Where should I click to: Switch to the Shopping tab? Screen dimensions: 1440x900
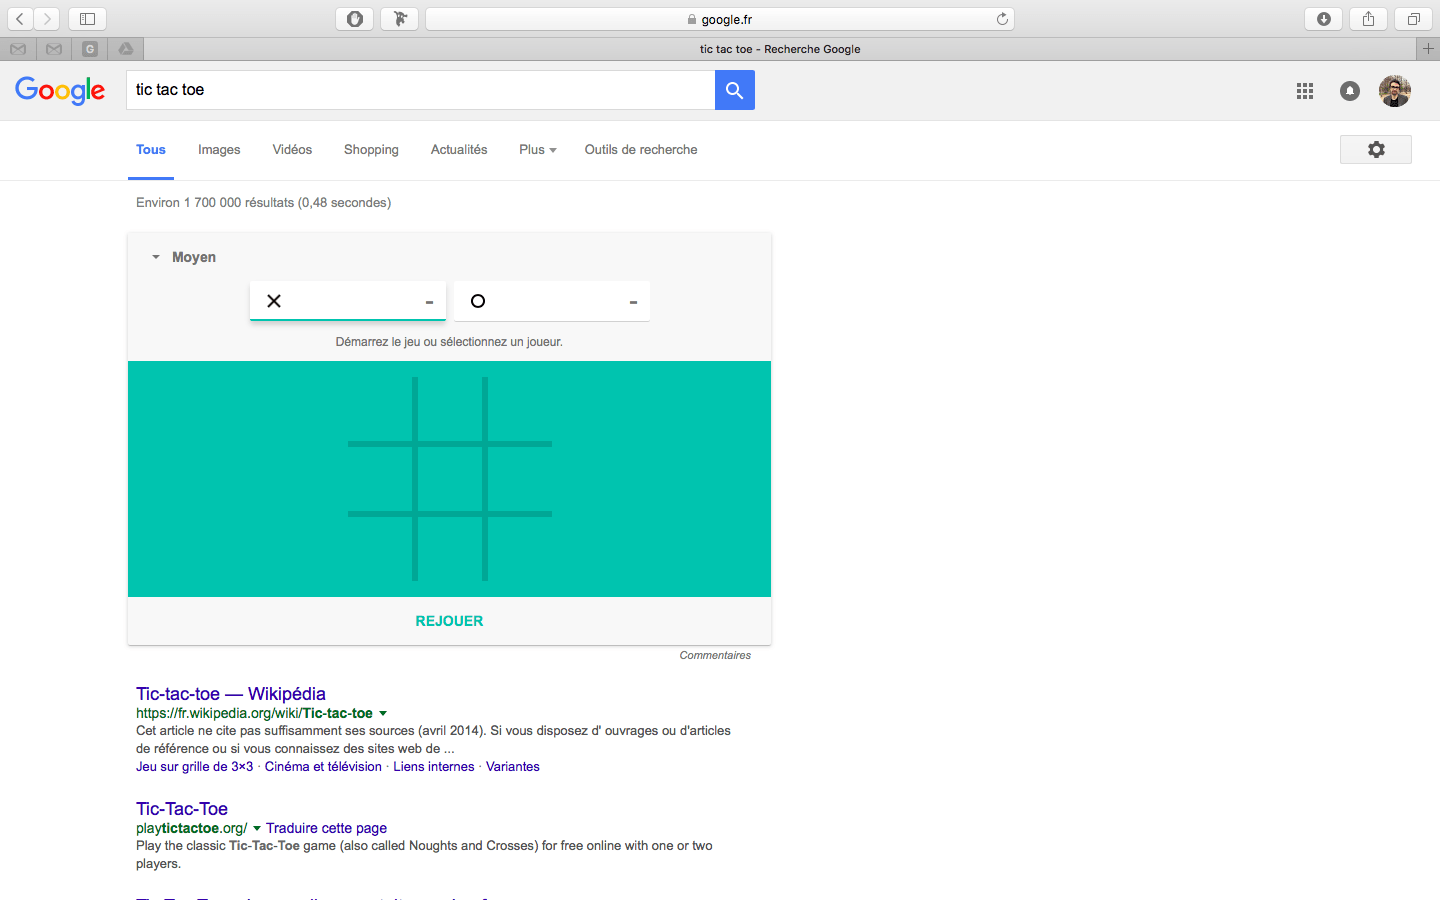tap(371, 150)
